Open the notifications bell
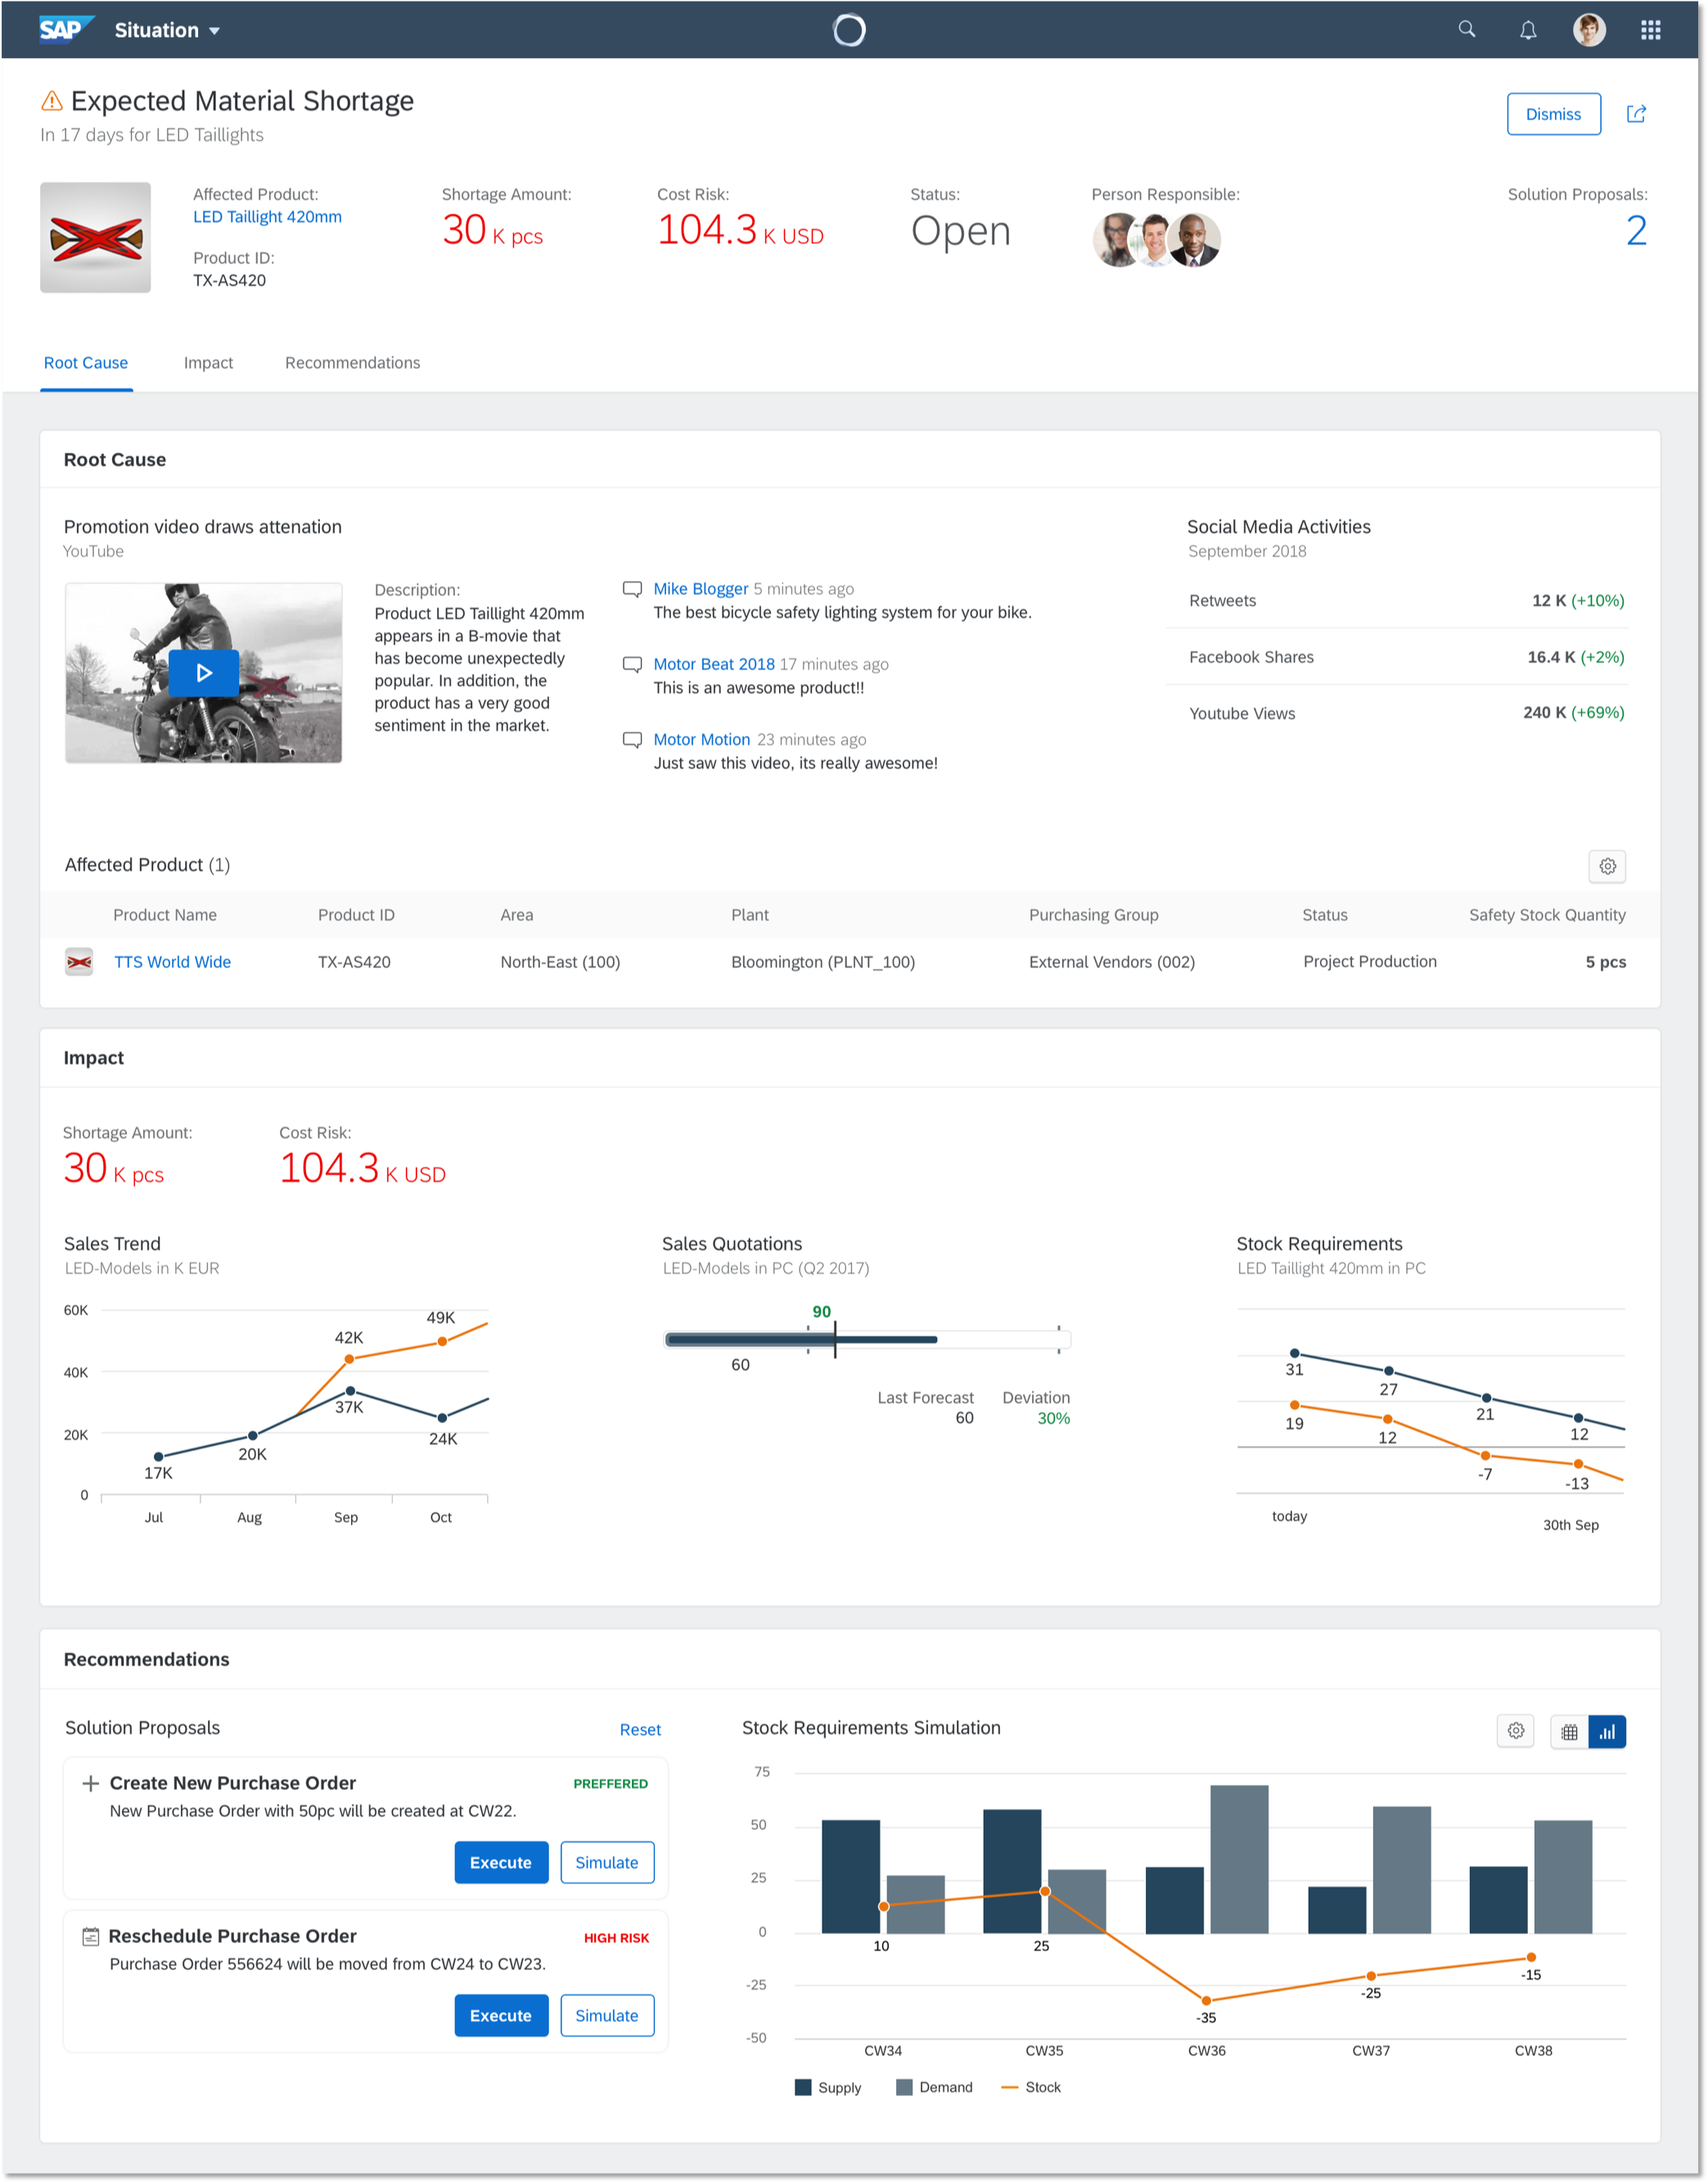The image size is (1708, 2182). pos(1527,30)
